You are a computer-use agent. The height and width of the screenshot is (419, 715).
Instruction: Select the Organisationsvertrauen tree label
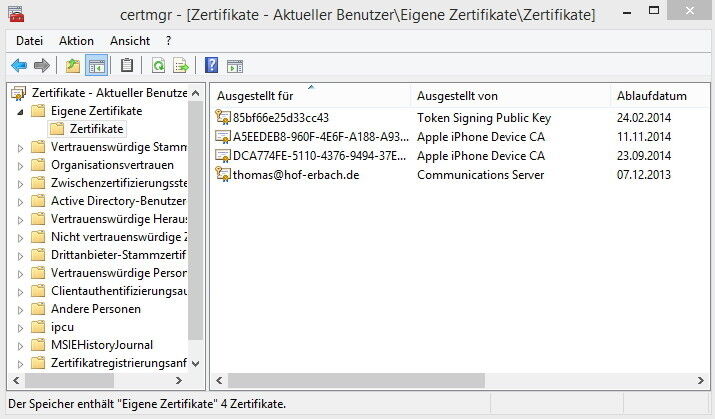click(x=112, y=165)
